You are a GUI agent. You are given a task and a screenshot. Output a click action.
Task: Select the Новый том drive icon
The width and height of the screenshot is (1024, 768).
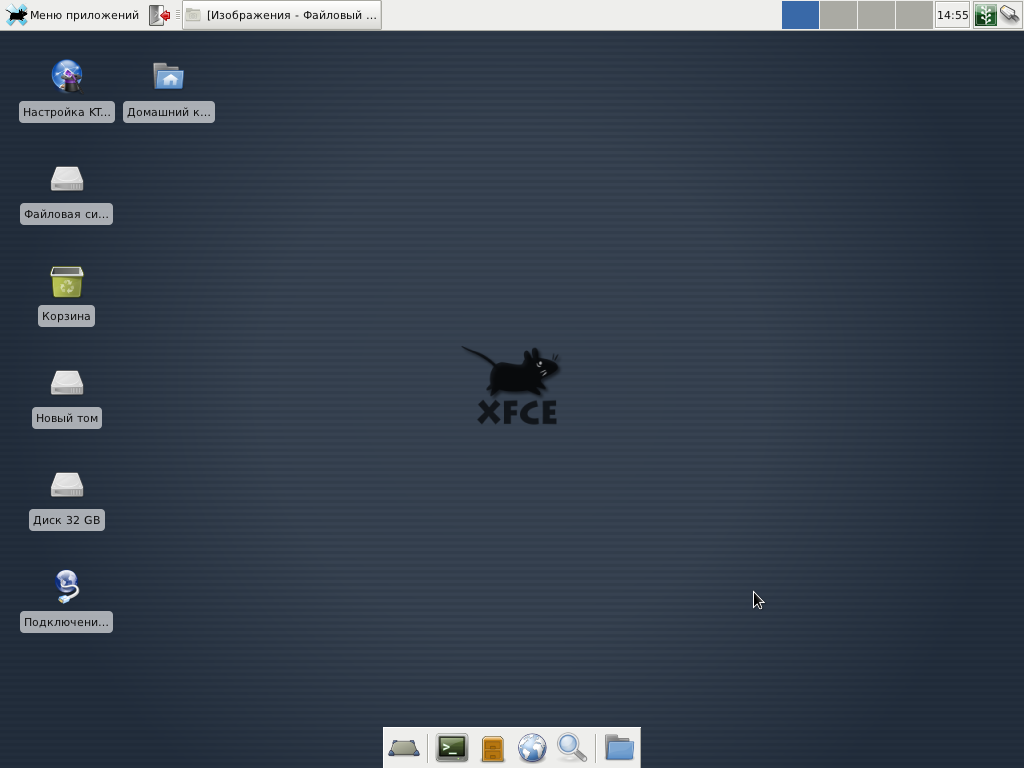click(x=67, y=382)
